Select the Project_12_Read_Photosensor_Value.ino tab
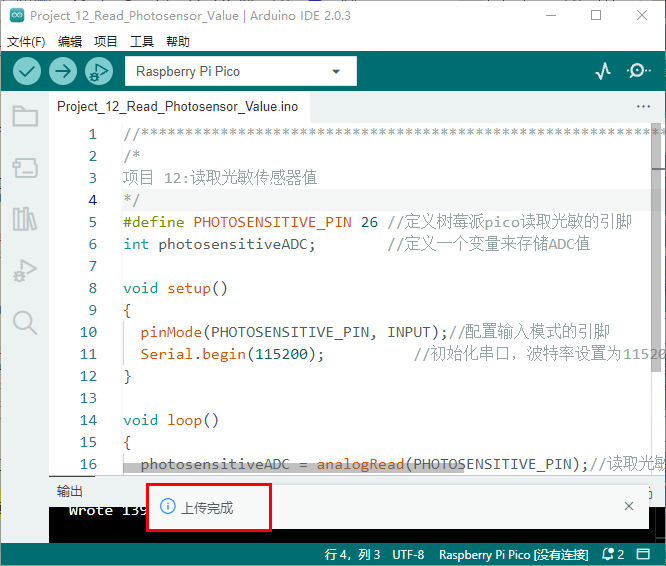666x566 pixels. [x=178, y=107]
